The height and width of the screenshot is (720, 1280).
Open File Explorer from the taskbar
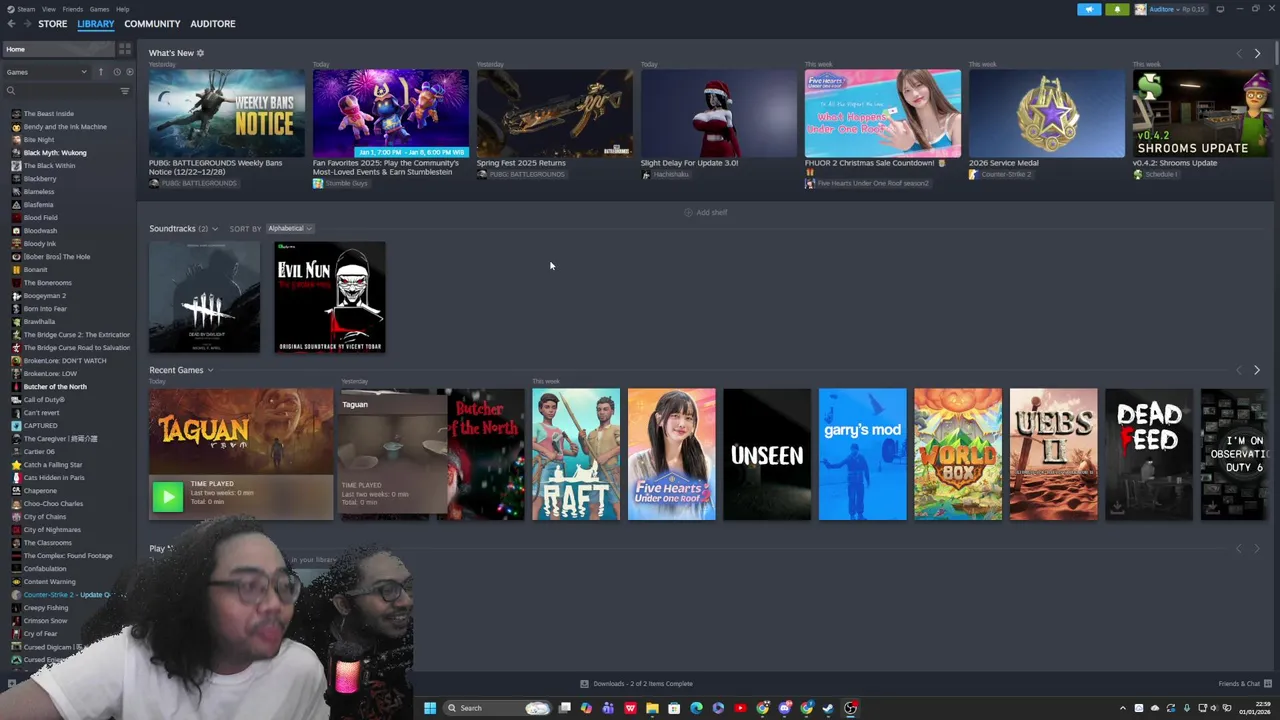[652, 708]
